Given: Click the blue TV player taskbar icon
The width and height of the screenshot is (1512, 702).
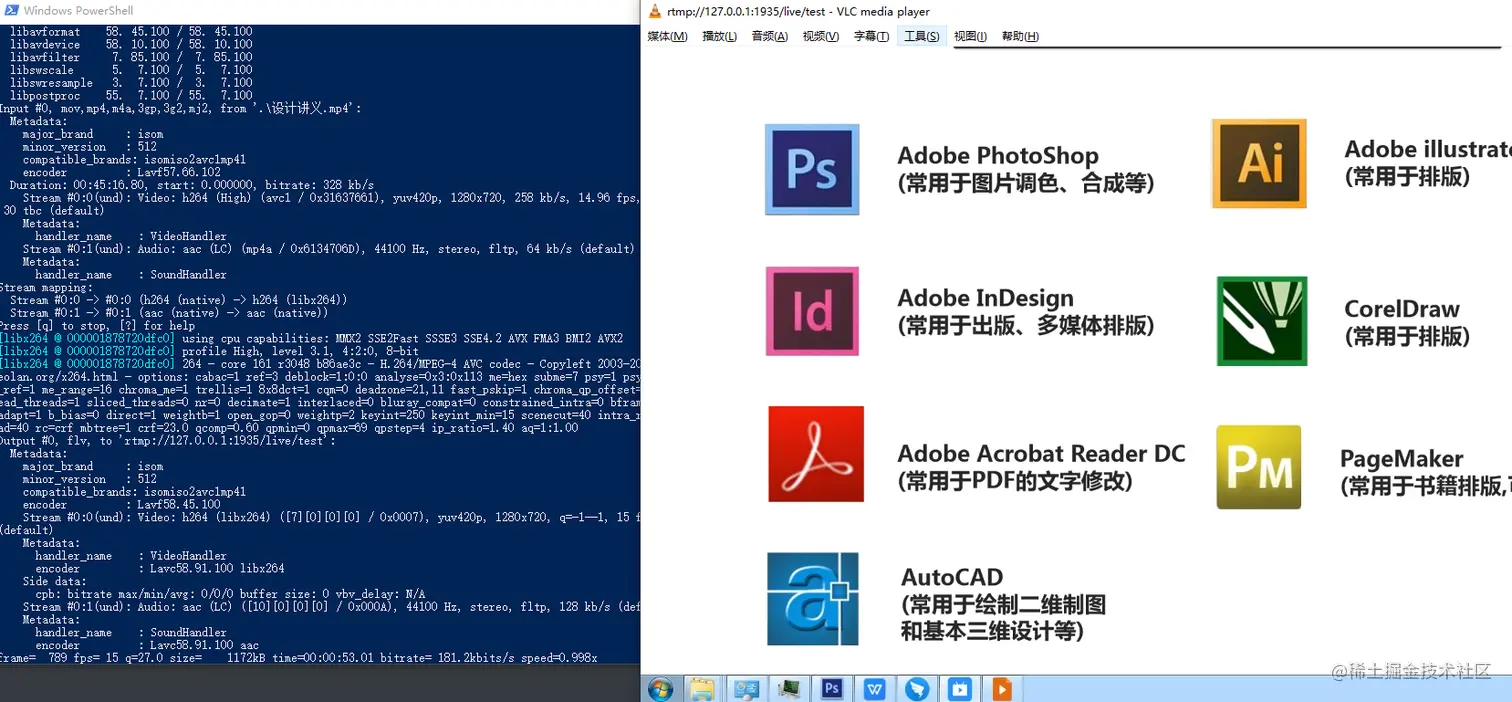Looking at the screenshot, I should pyautogui.click(x=960, y=689).
